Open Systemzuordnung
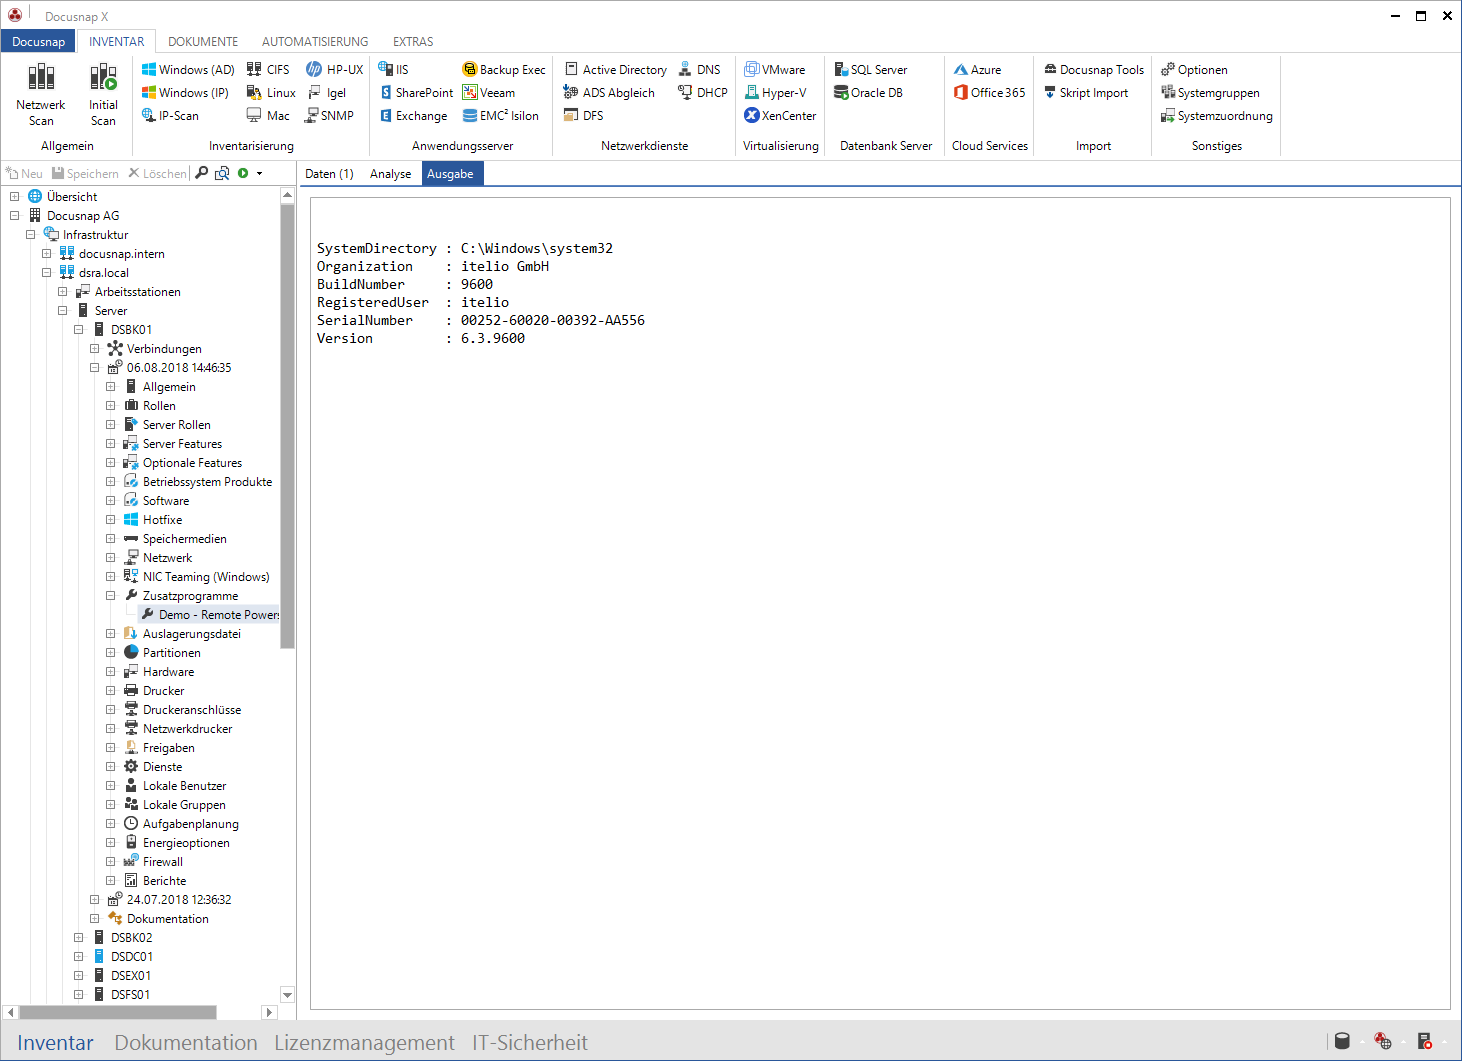This screenshot has width=1462, height=1061. (1217, 115)
